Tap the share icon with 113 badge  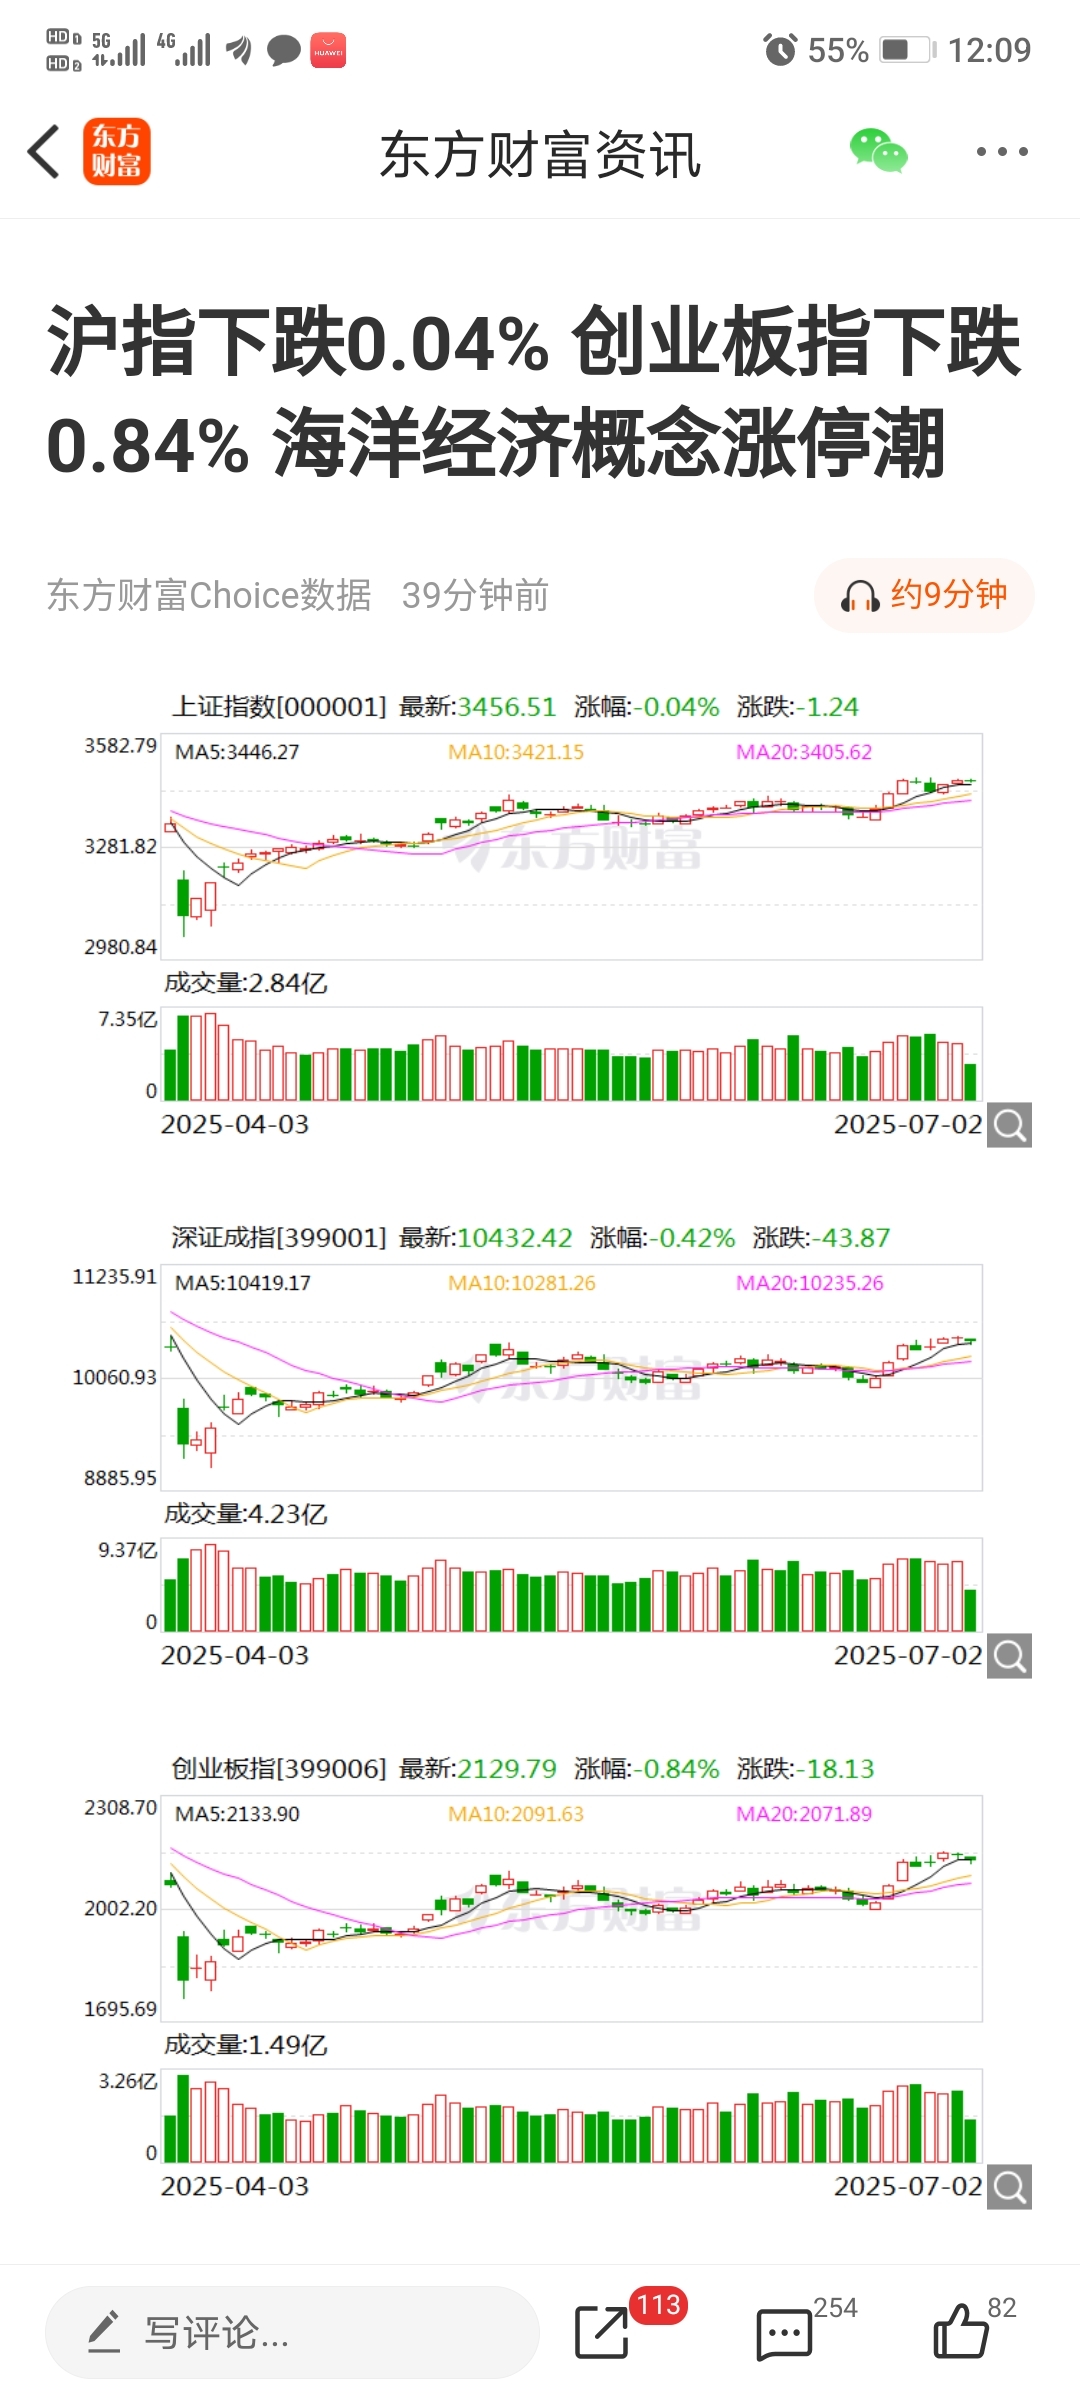[603, 2332]
